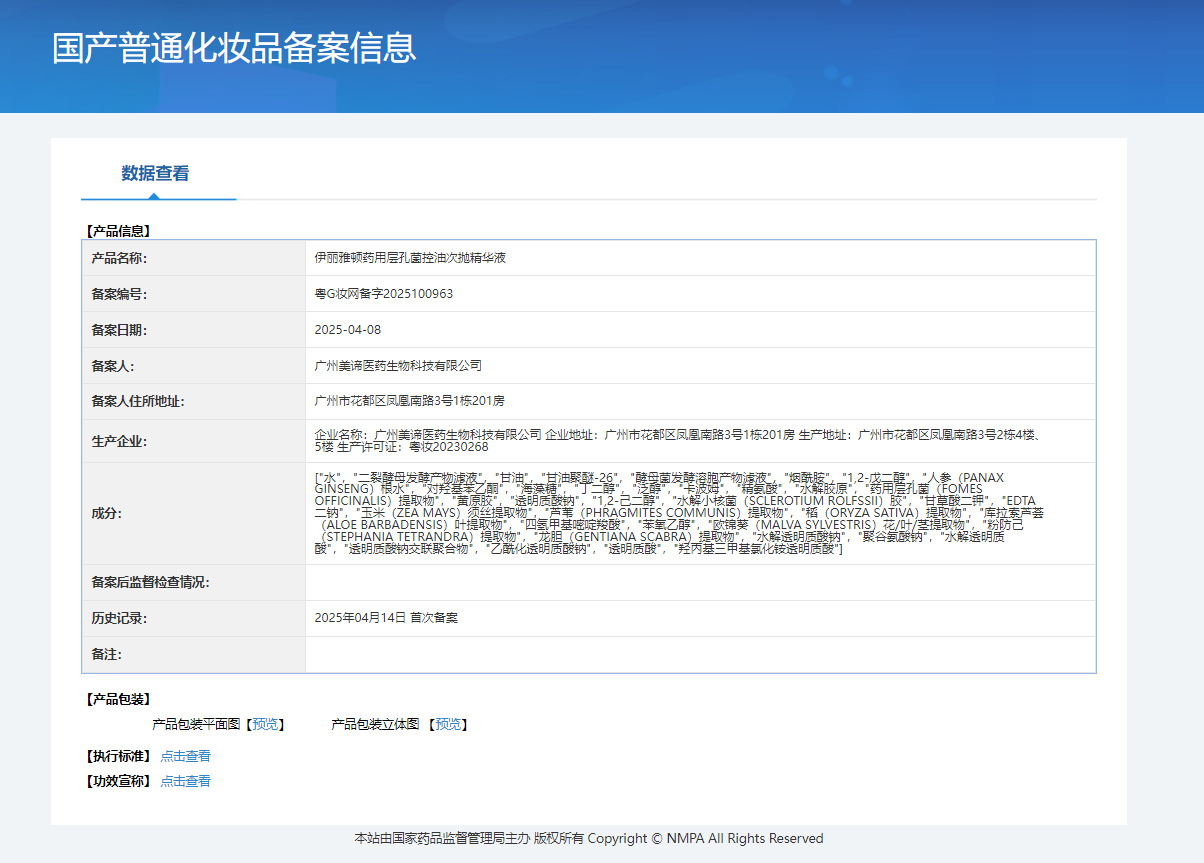Click the 国产普通化妆品备案信息 page title
This screenshot has width=1204, height=863.
click(x=234, y=48)
